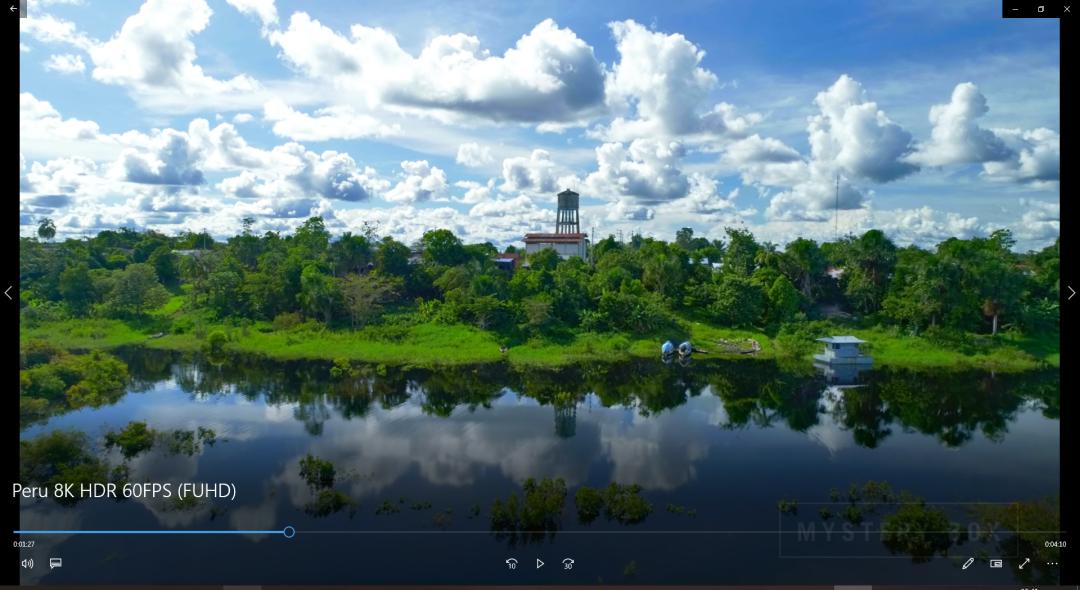Click the blue seek bar handle

(x=289, y=531)
